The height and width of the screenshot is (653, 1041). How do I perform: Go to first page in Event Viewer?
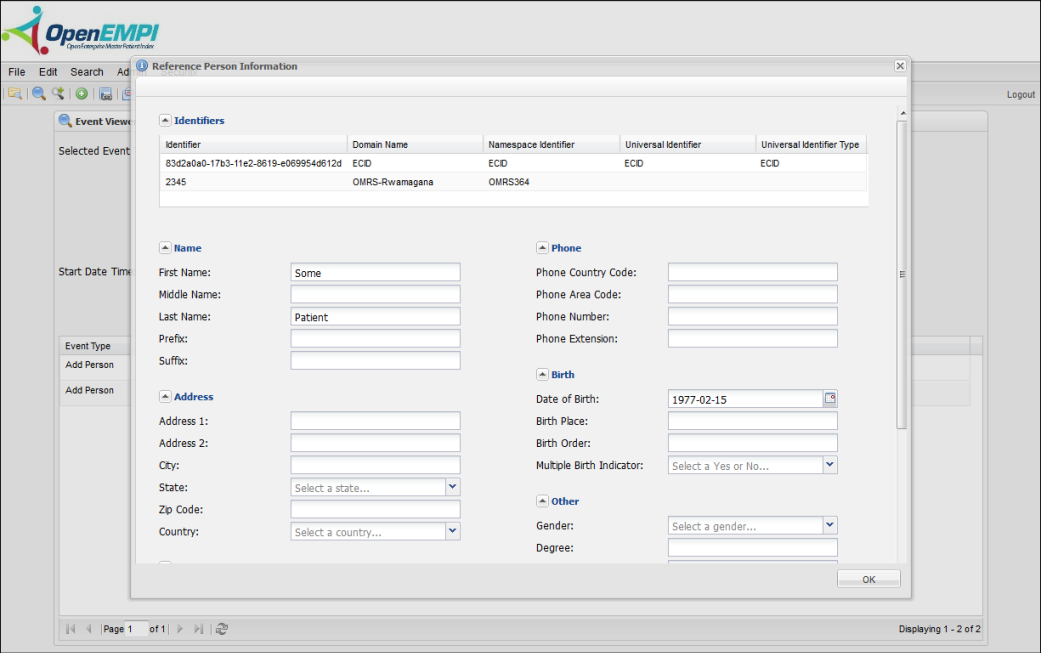point(70,628)
